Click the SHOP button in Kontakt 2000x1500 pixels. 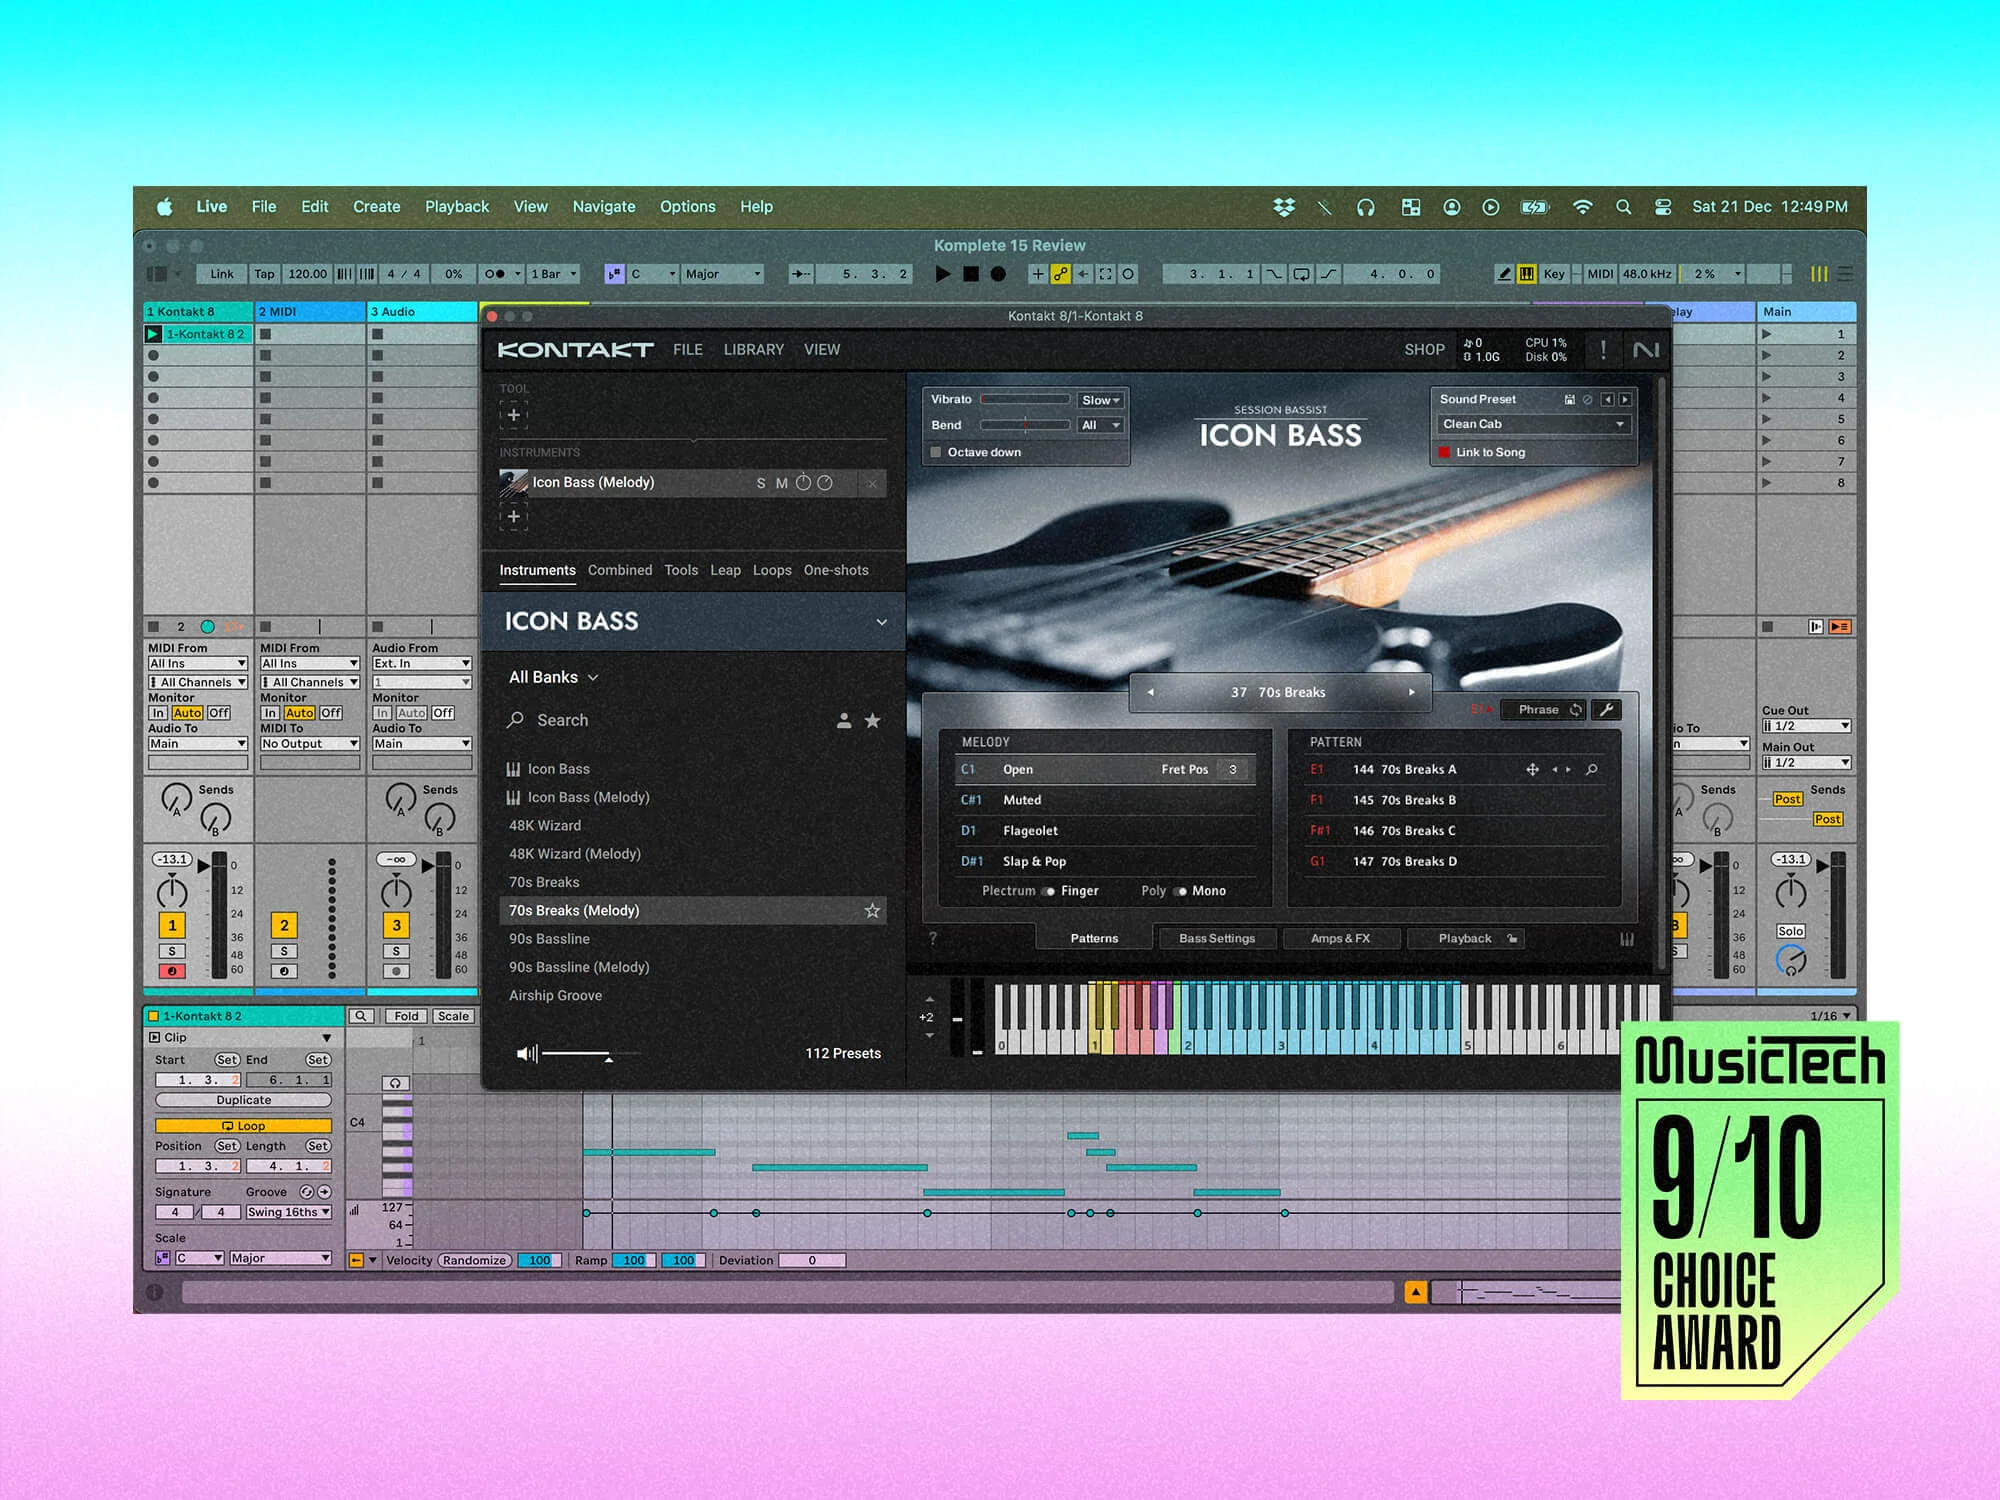pyautogui.click(x=1424, y=349)
